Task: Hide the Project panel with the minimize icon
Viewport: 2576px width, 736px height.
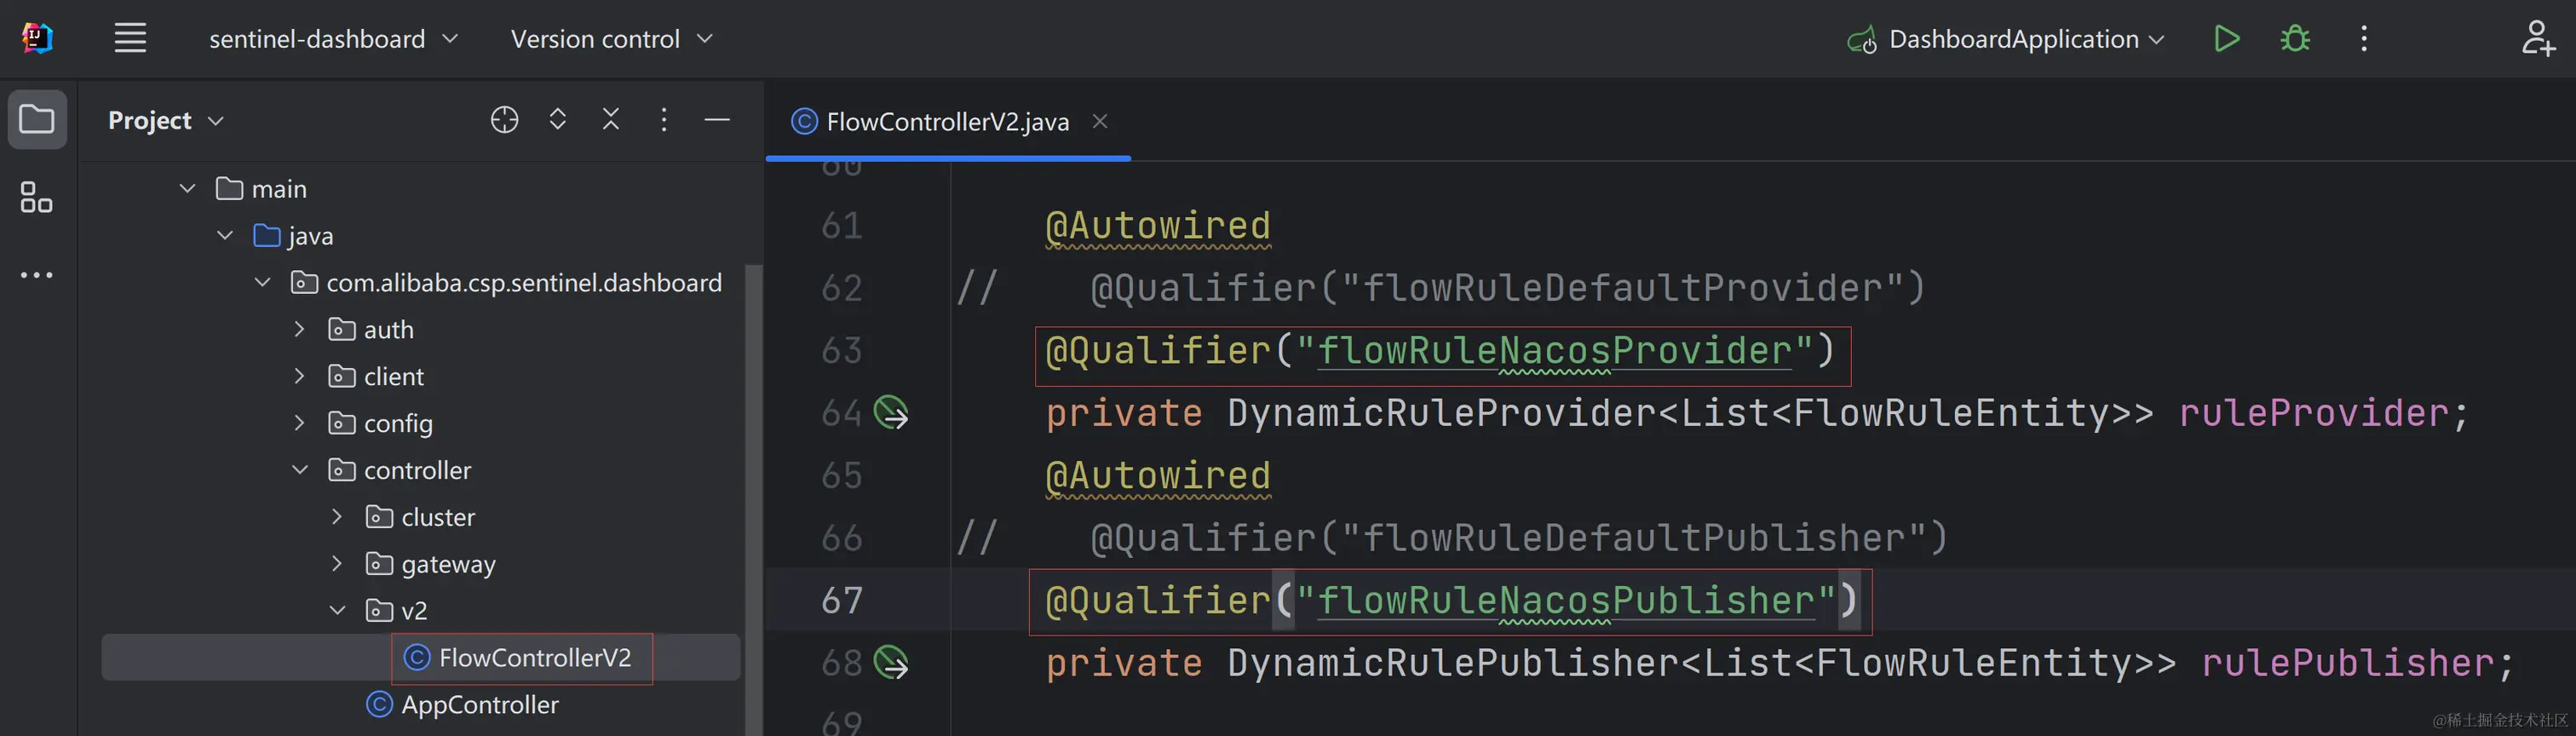Action: (x=717, y=120)
